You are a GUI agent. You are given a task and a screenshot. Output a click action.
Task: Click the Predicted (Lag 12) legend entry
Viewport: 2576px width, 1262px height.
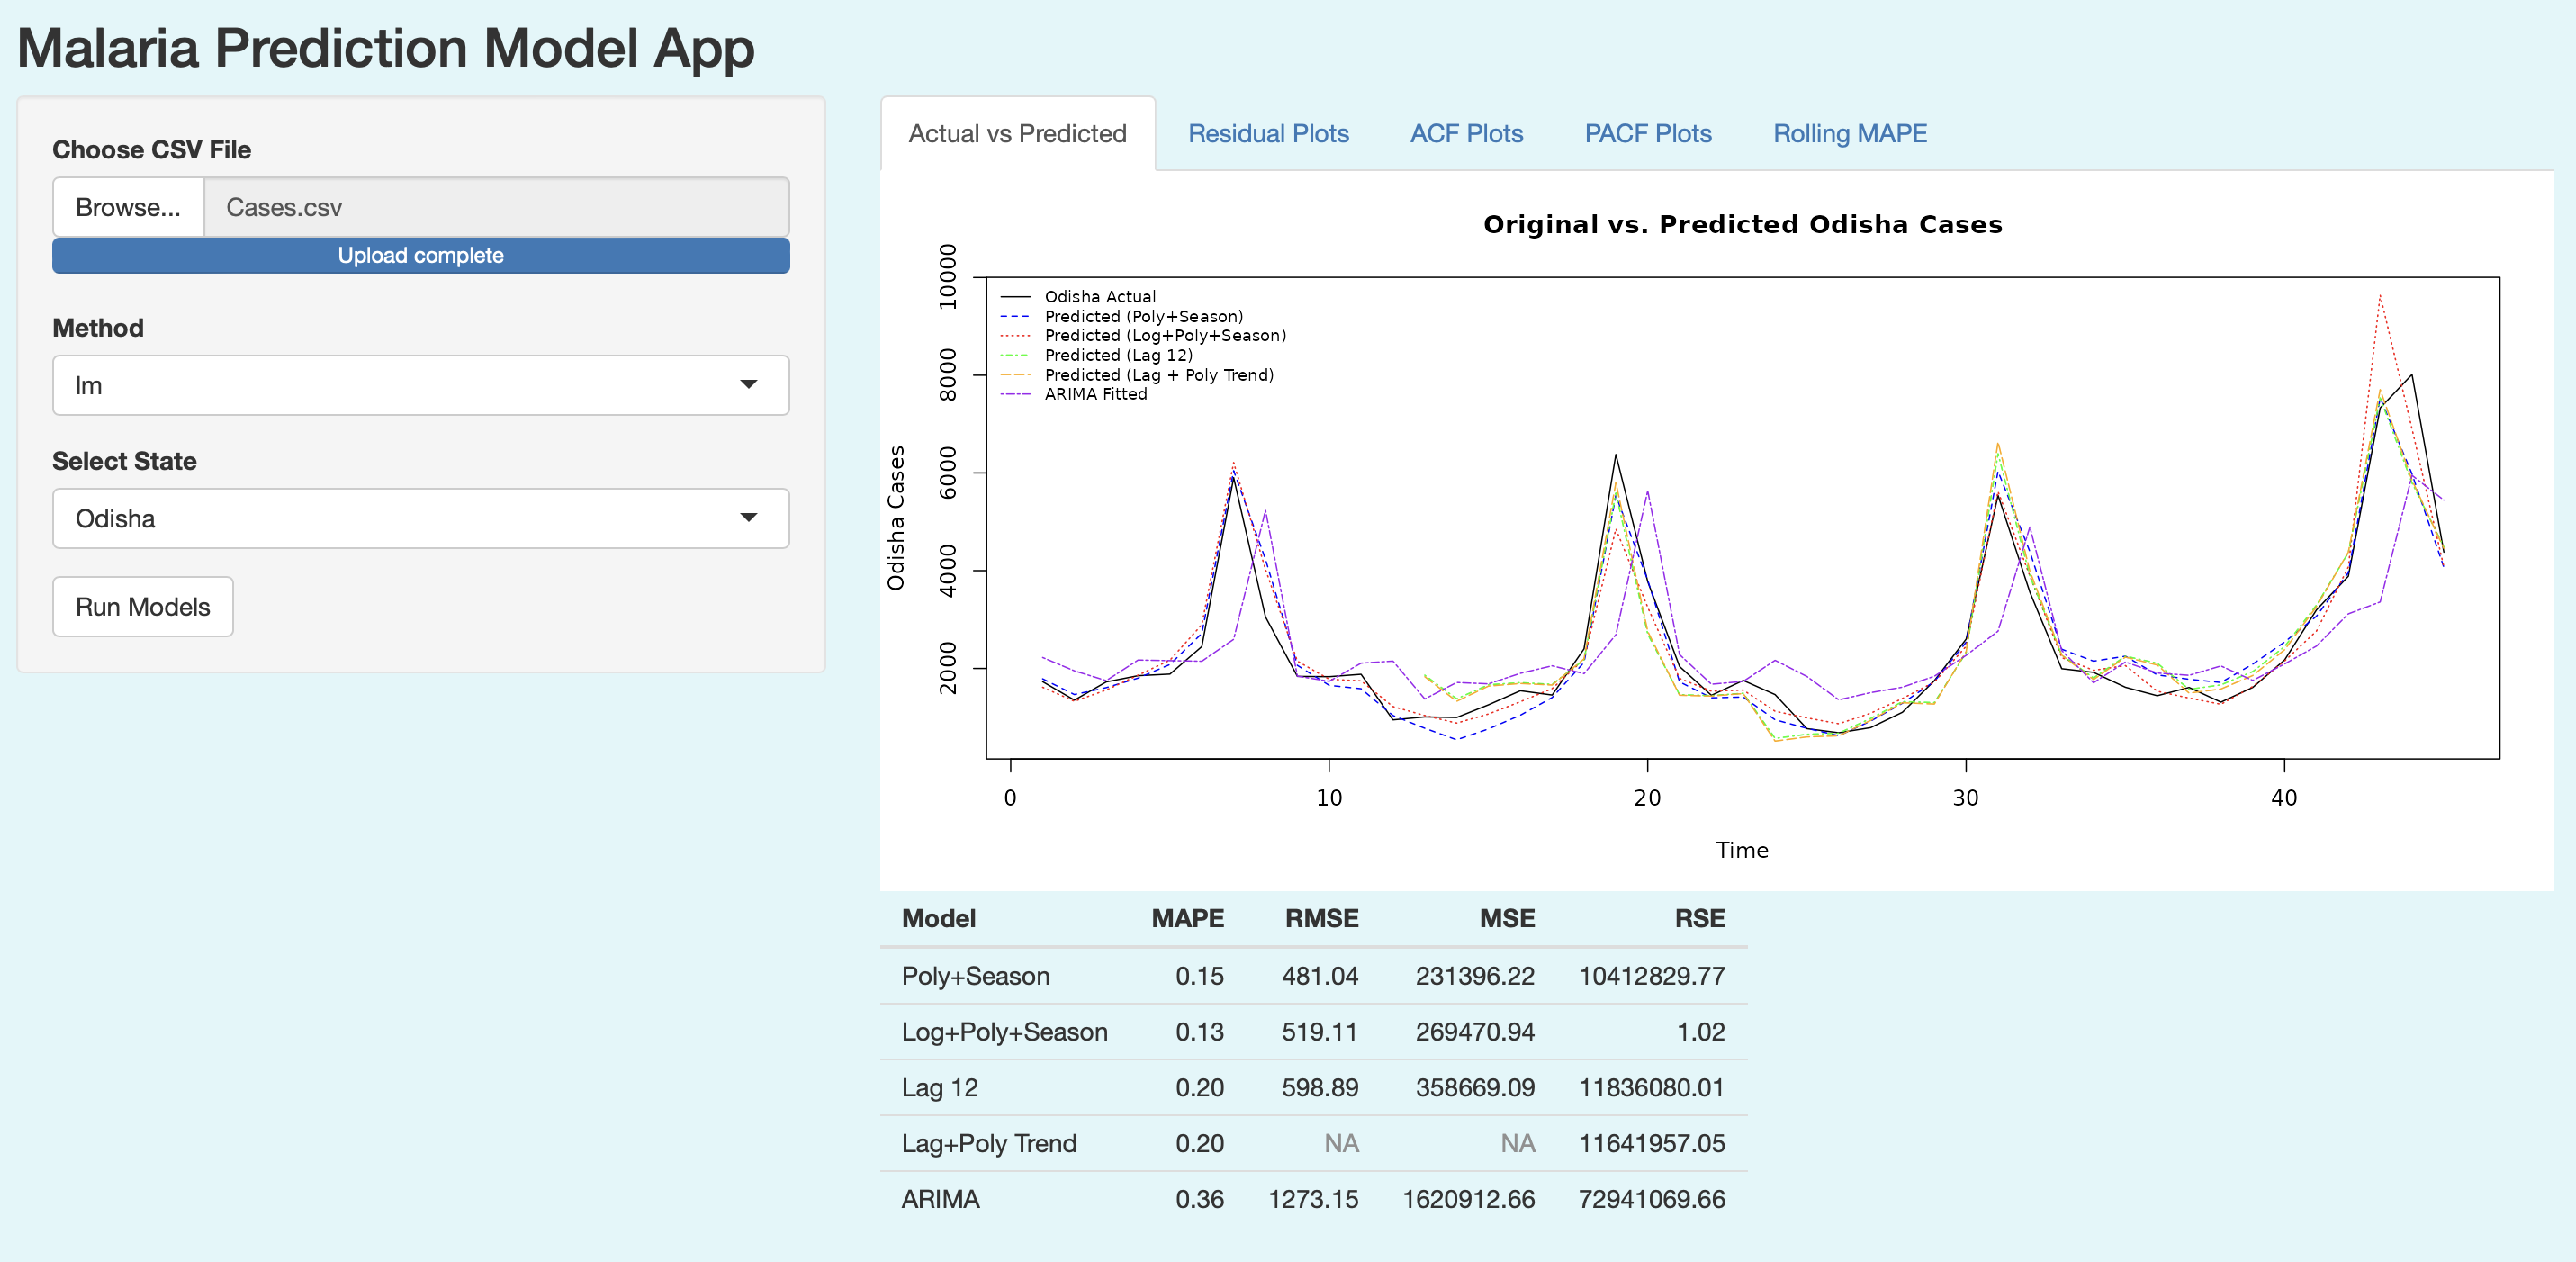[x=1118, y=355]
